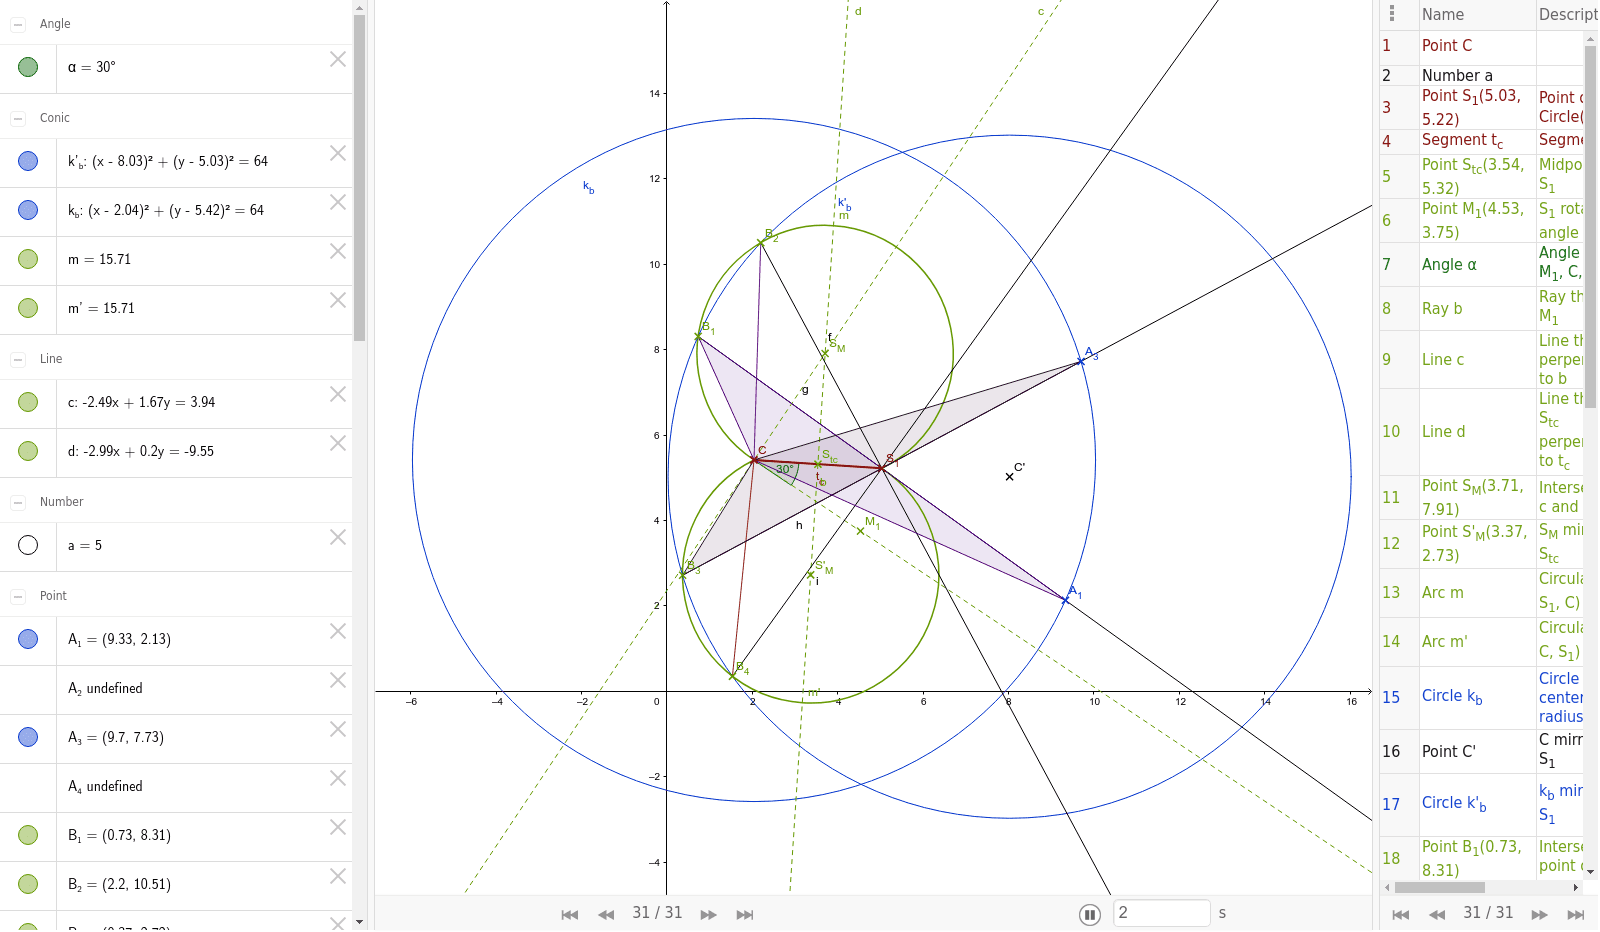Delete undefined point A2 entry
Image resolution: width=1600 pixels, height=932 pixels.
tap(338, 680)
